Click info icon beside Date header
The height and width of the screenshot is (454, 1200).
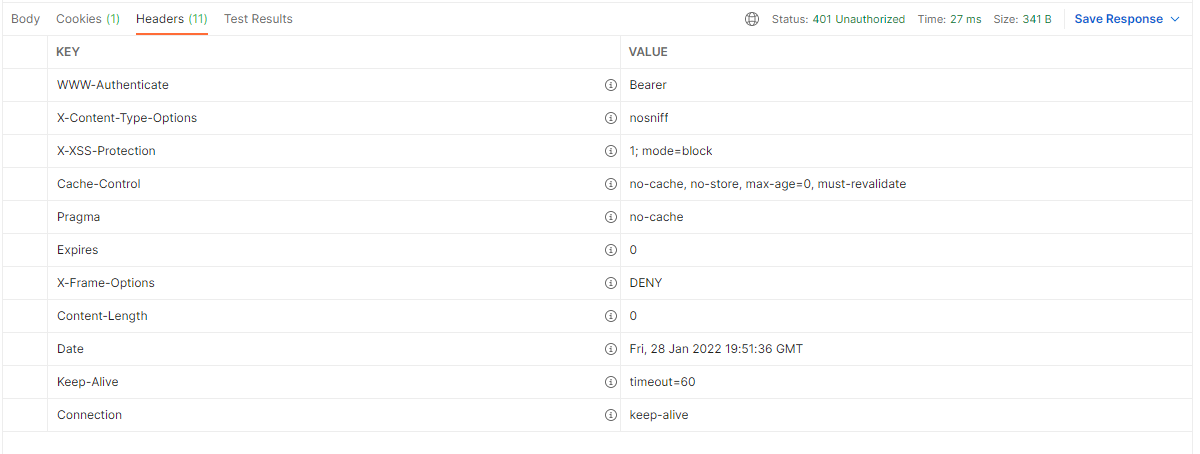click(610, 349)
